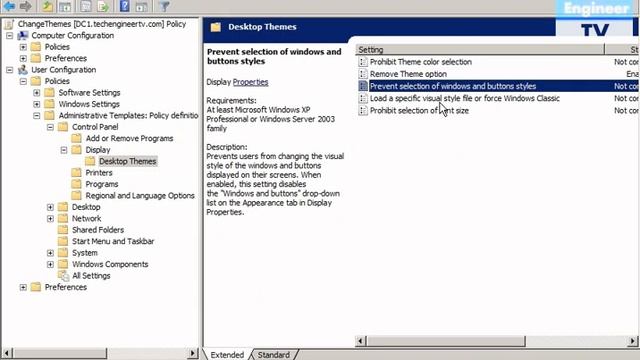
Task: Click tree pane scrollbar left arrow
Action: tap(7, 353)
